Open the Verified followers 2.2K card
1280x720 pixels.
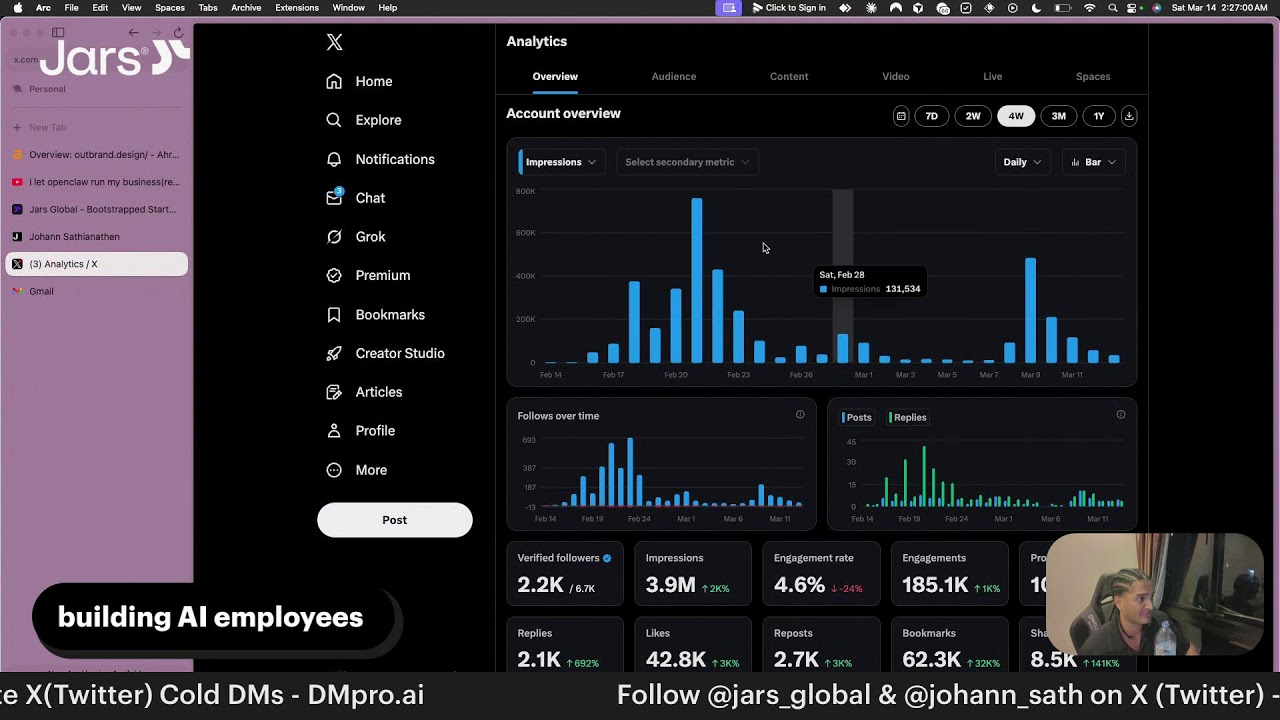(564, 574)
